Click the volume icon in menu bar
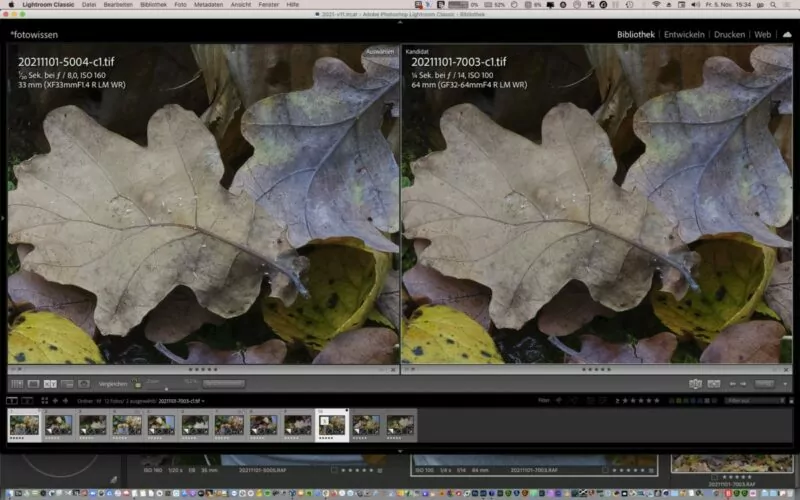 (x=696, y=5)
